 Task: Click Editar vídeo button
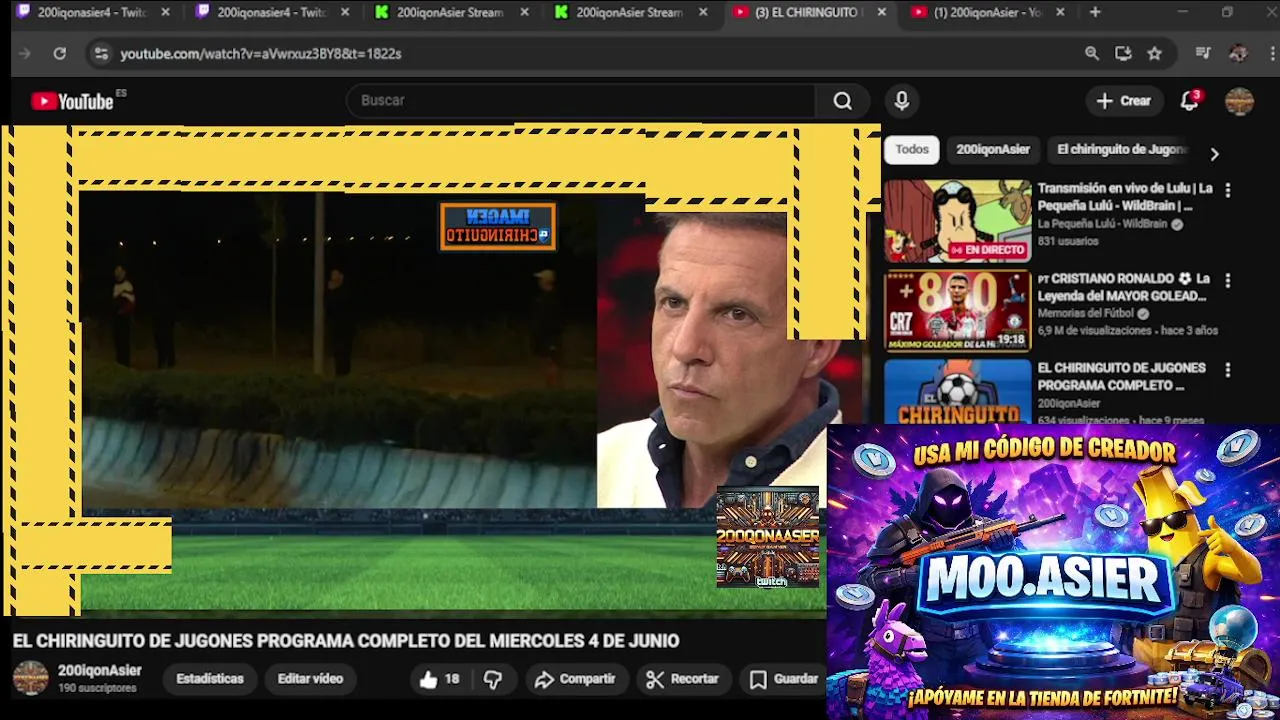[310, 679]
